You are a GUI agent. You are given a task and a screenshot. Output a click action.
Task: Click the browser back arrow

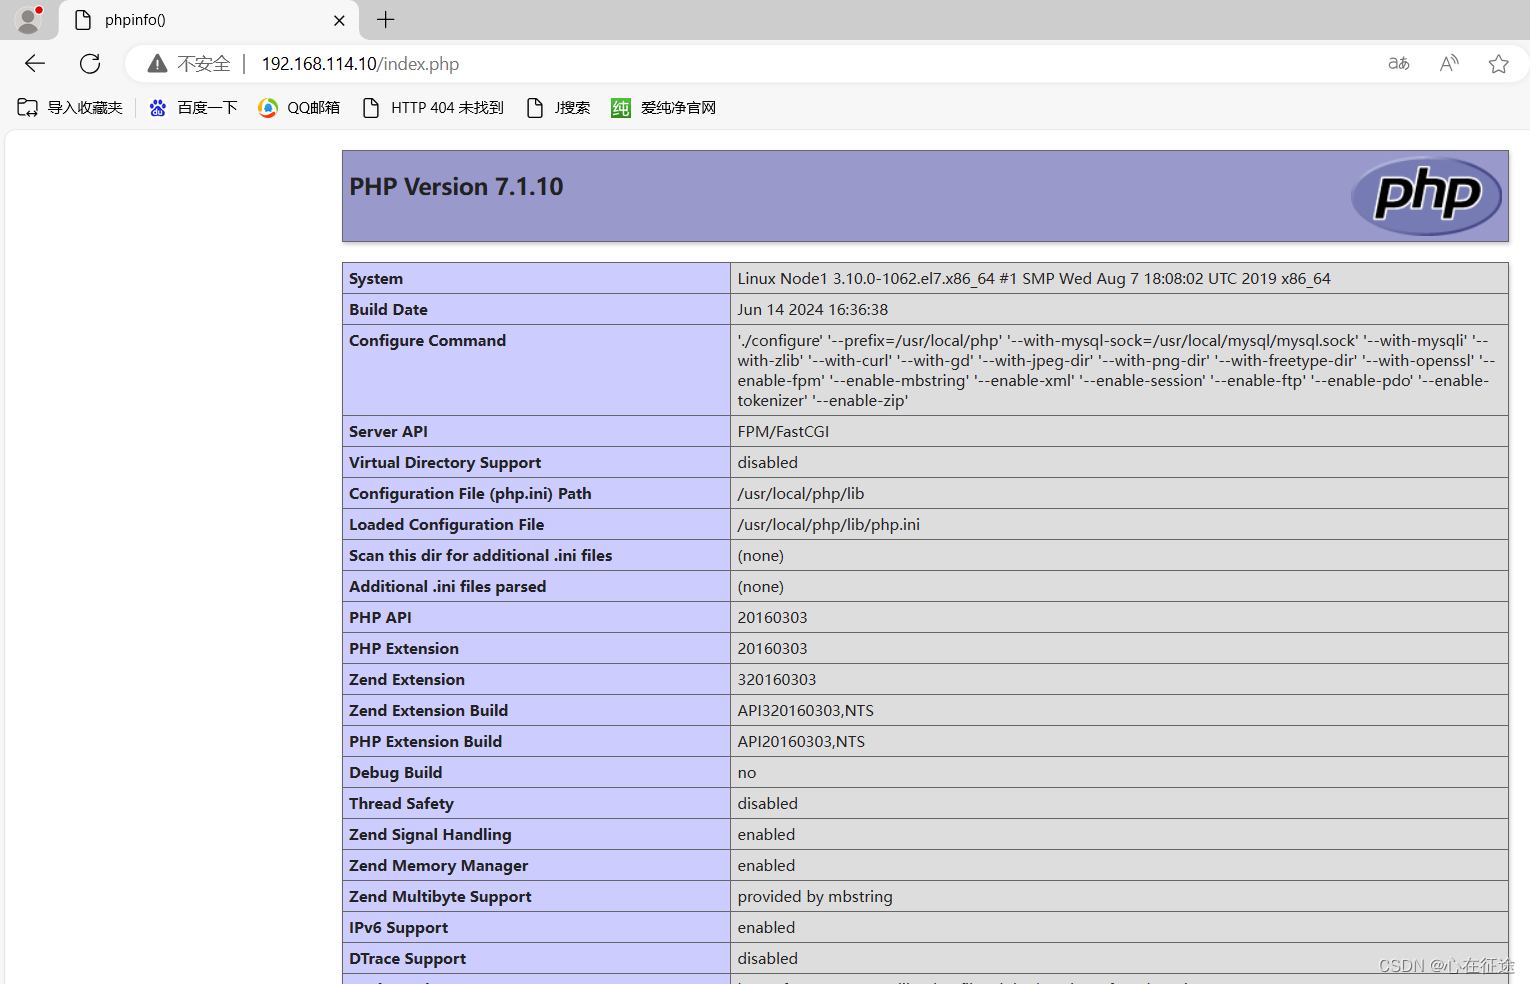click(x=35, y=64)
